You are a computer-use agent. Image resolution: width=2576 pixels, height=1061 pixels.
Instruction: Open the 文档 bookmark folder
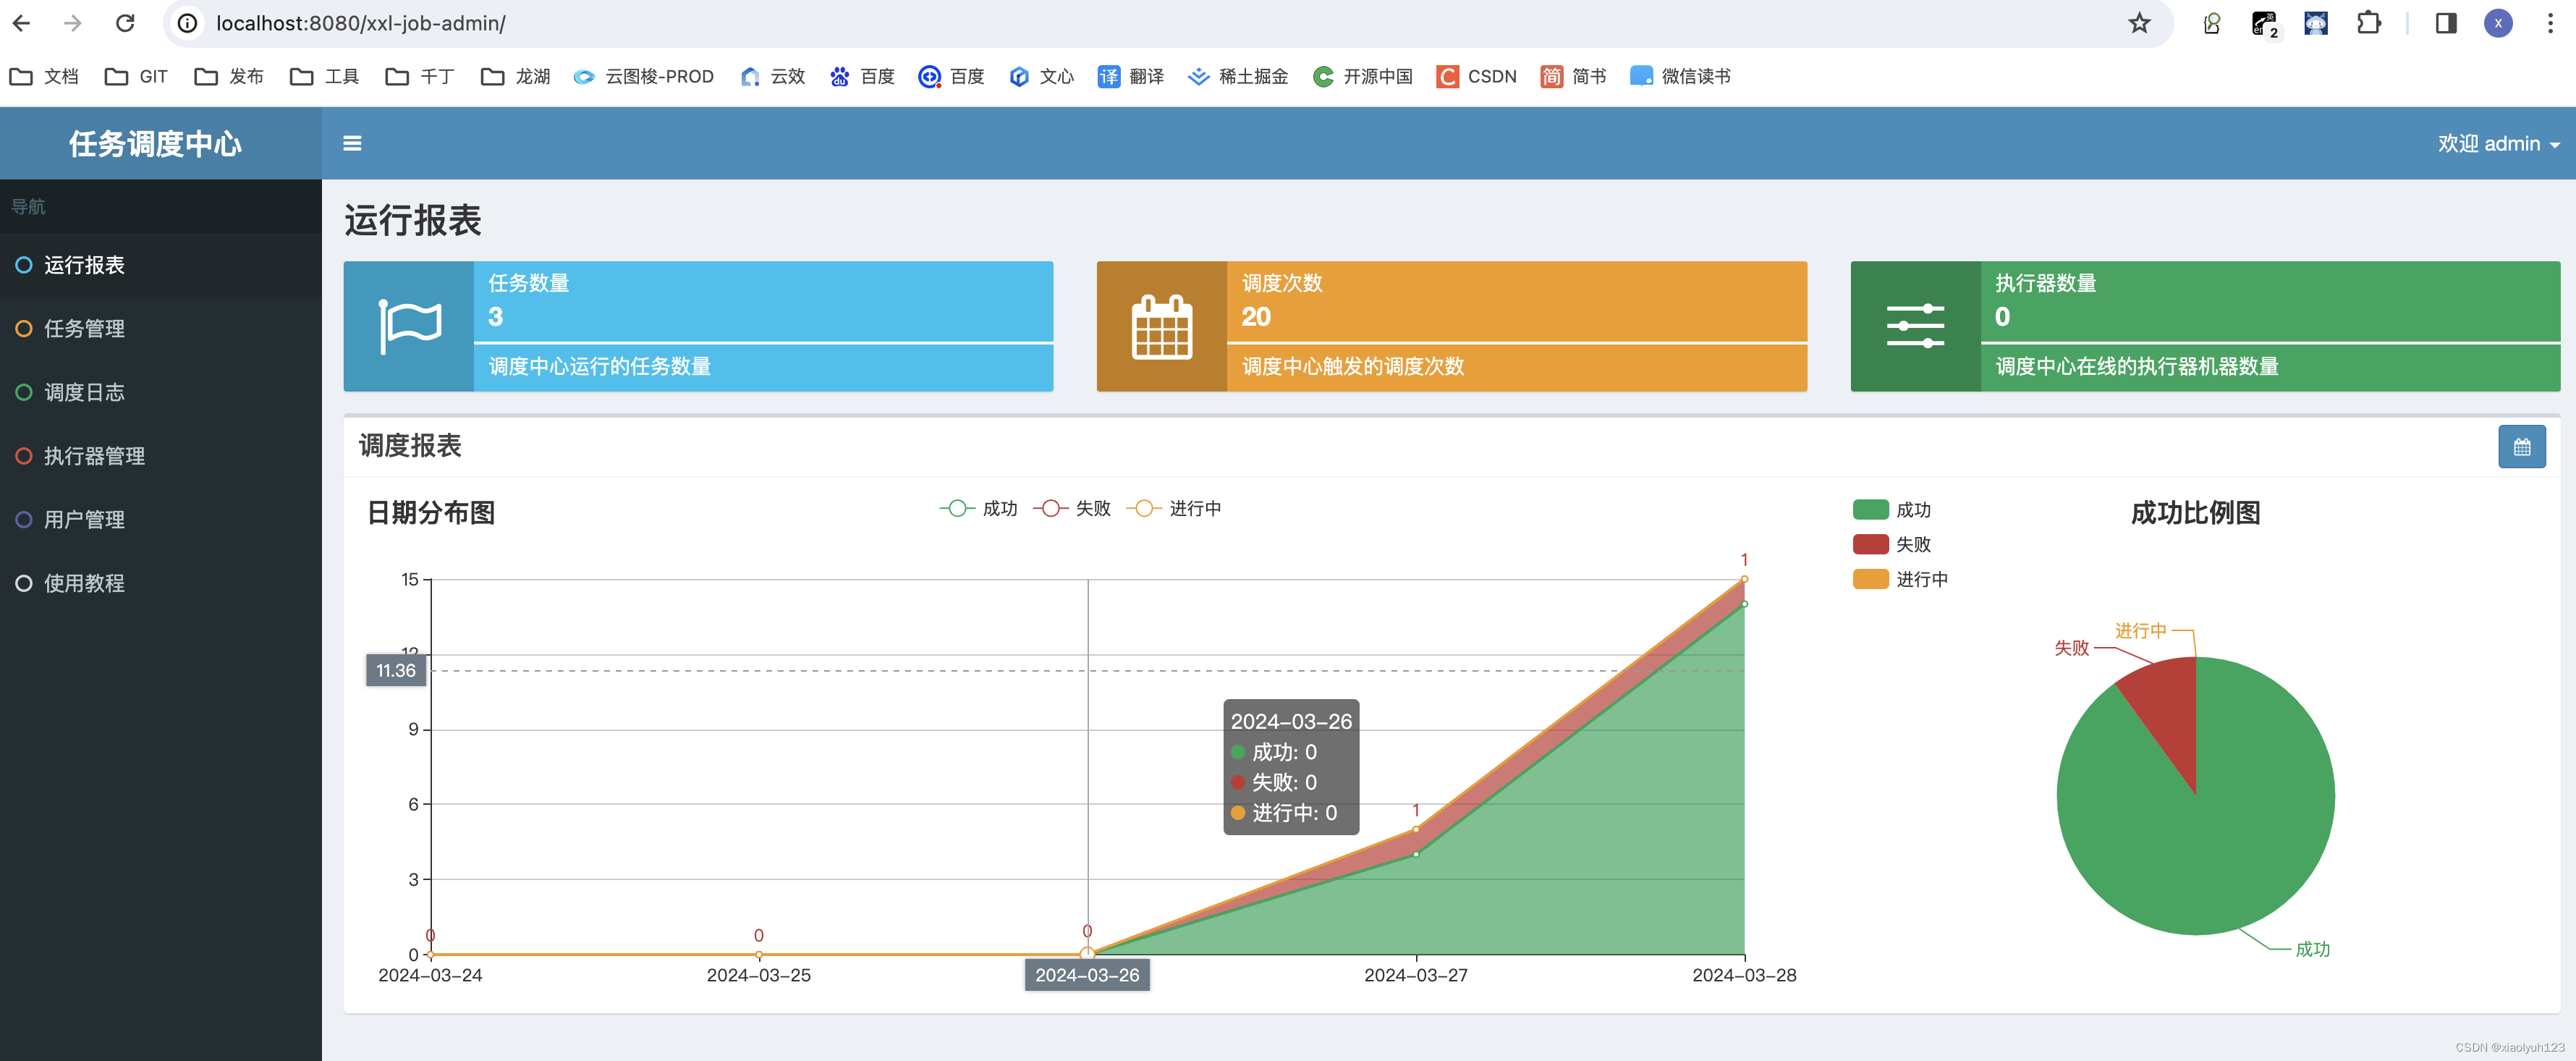point(44,76)
